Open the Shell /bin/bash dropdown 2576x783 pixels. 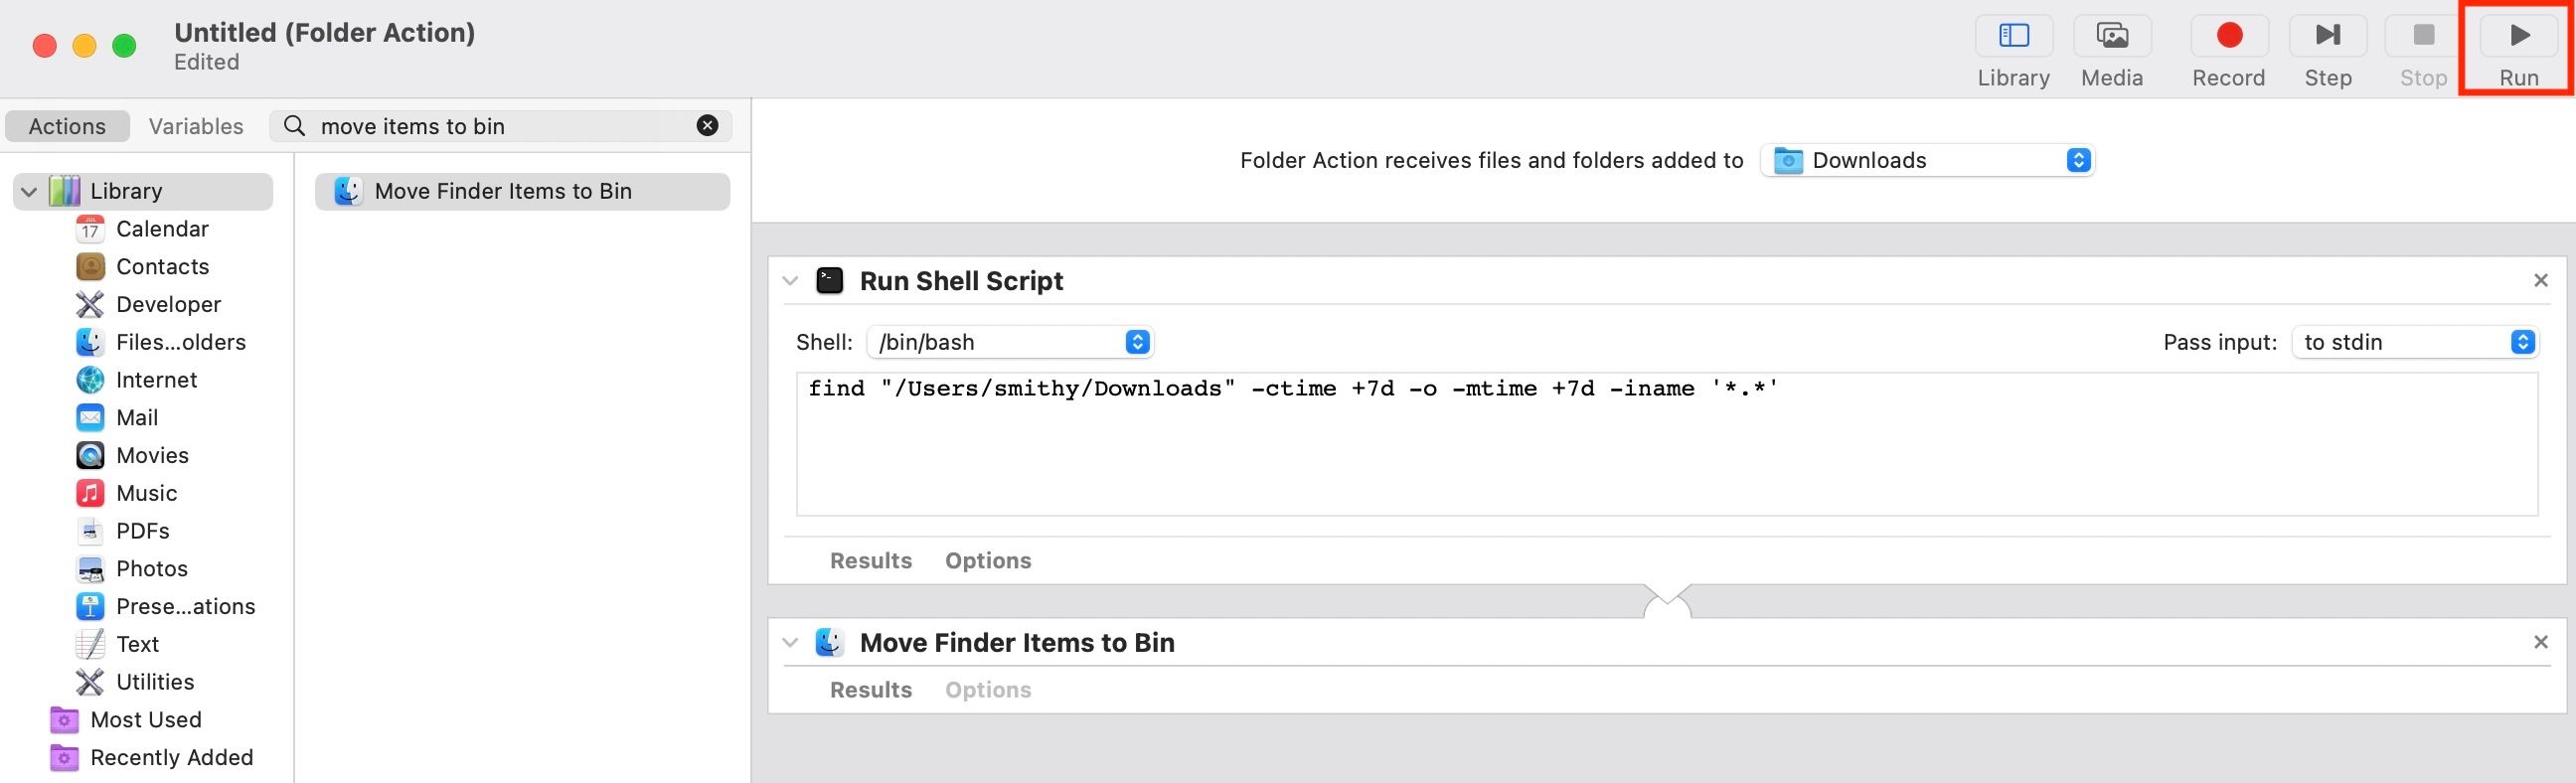[x=1010, y=342]
